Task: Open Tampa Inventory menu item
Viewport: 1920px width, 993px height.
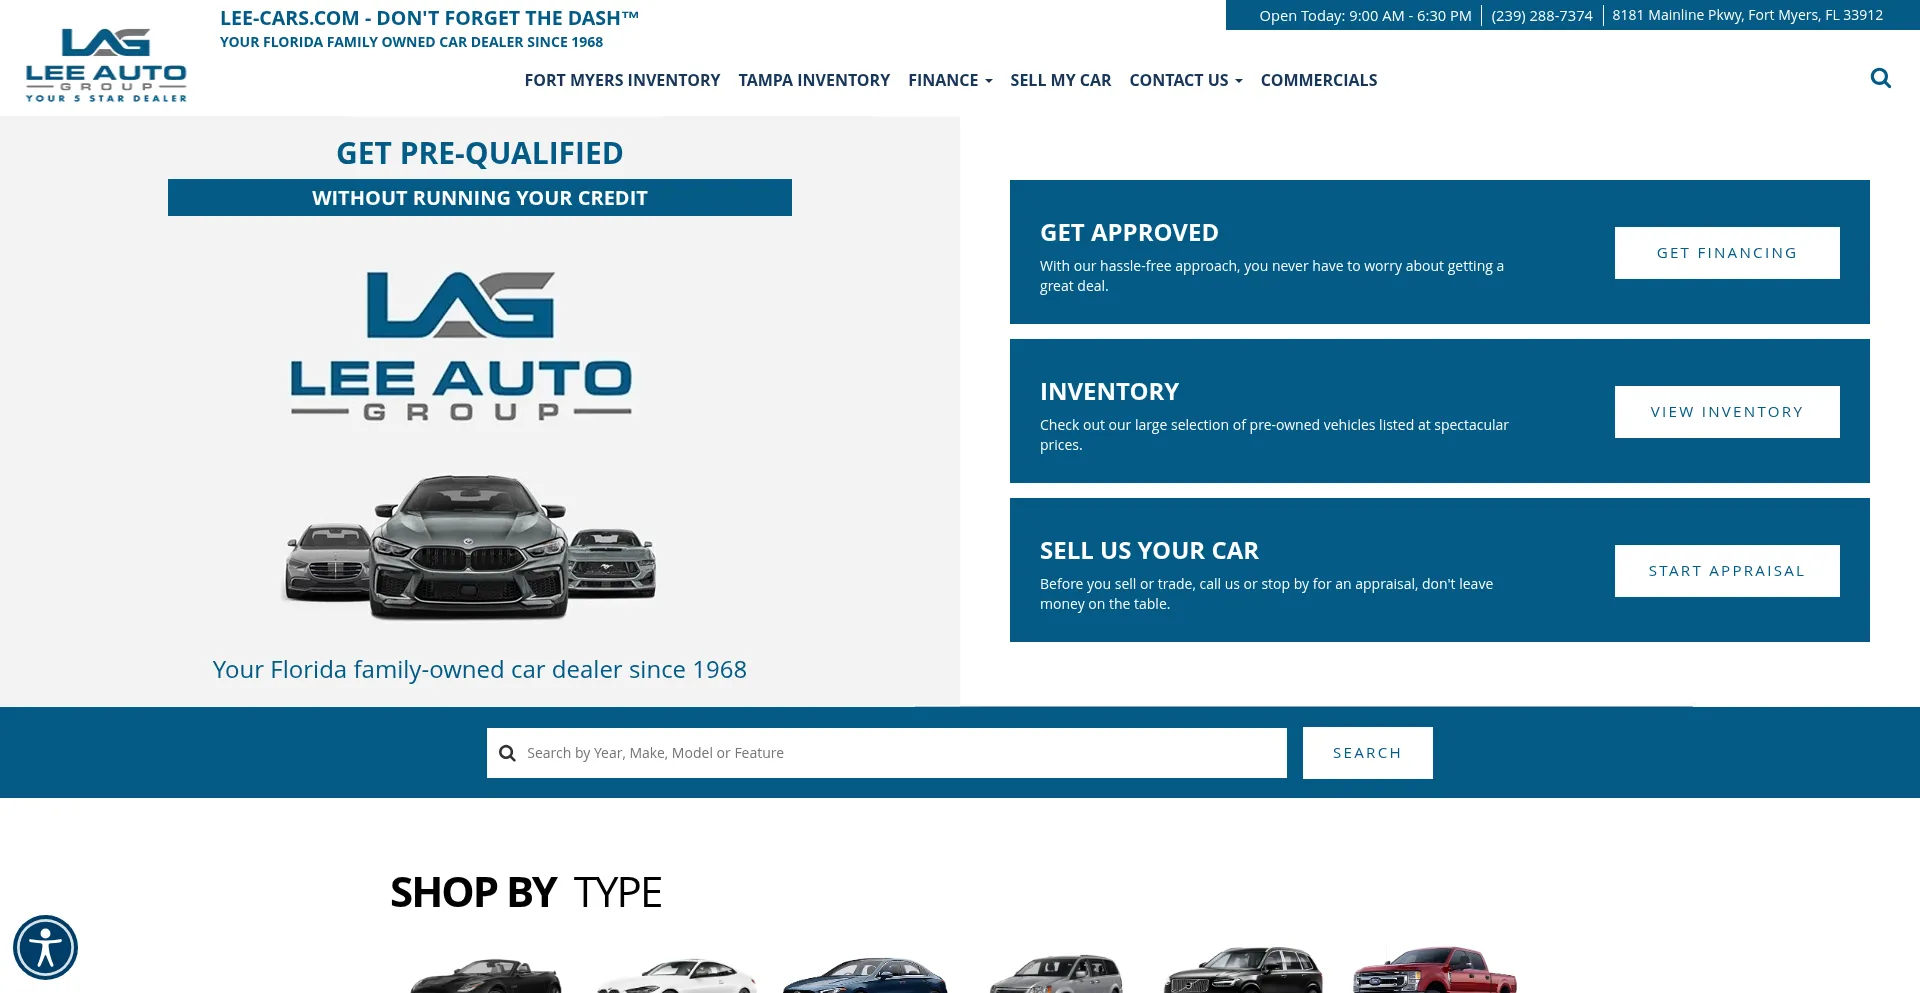Action: 814,80
